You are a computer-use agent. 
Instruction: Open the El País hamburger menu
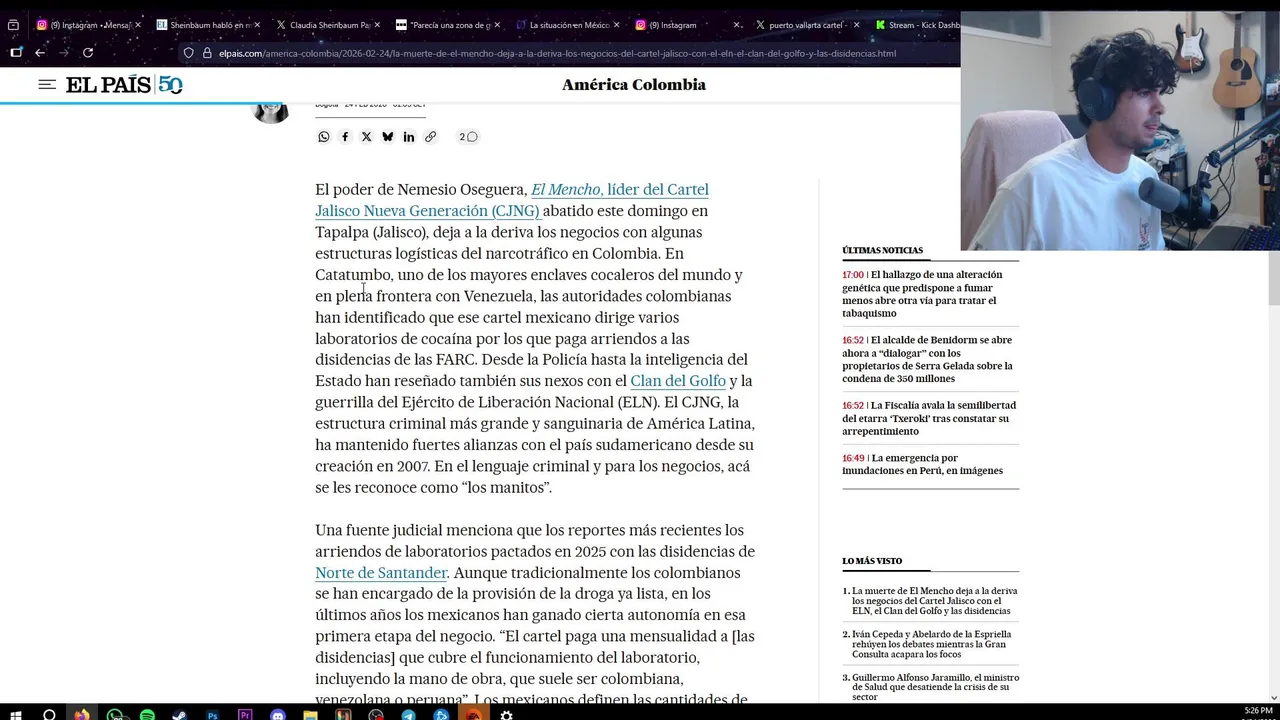tap(47, 85)
